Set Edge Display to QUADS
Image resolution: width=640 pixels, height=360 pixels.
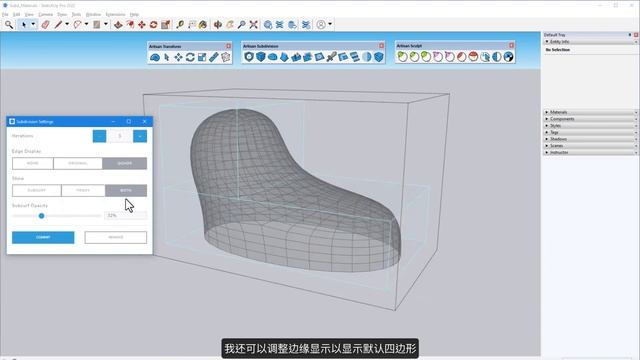[124, 163]
